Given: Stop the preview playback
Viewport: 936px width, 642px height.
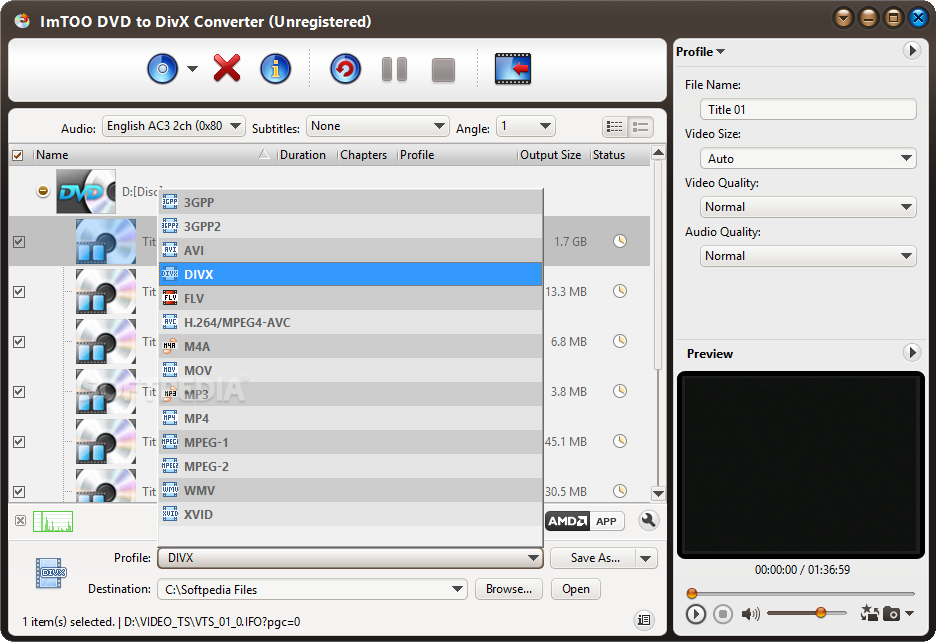Looking at the screenshot, I should (723, 614).
